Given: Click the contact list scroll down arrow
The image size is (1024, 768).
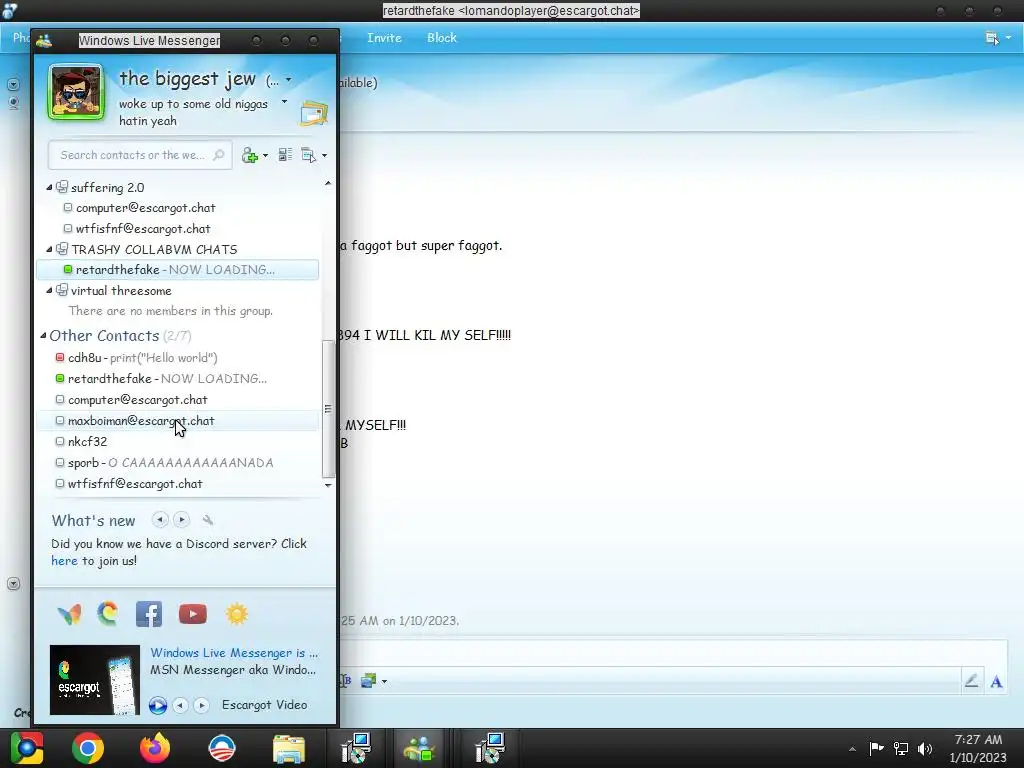Looking at the screenshot, I should 328,485.
